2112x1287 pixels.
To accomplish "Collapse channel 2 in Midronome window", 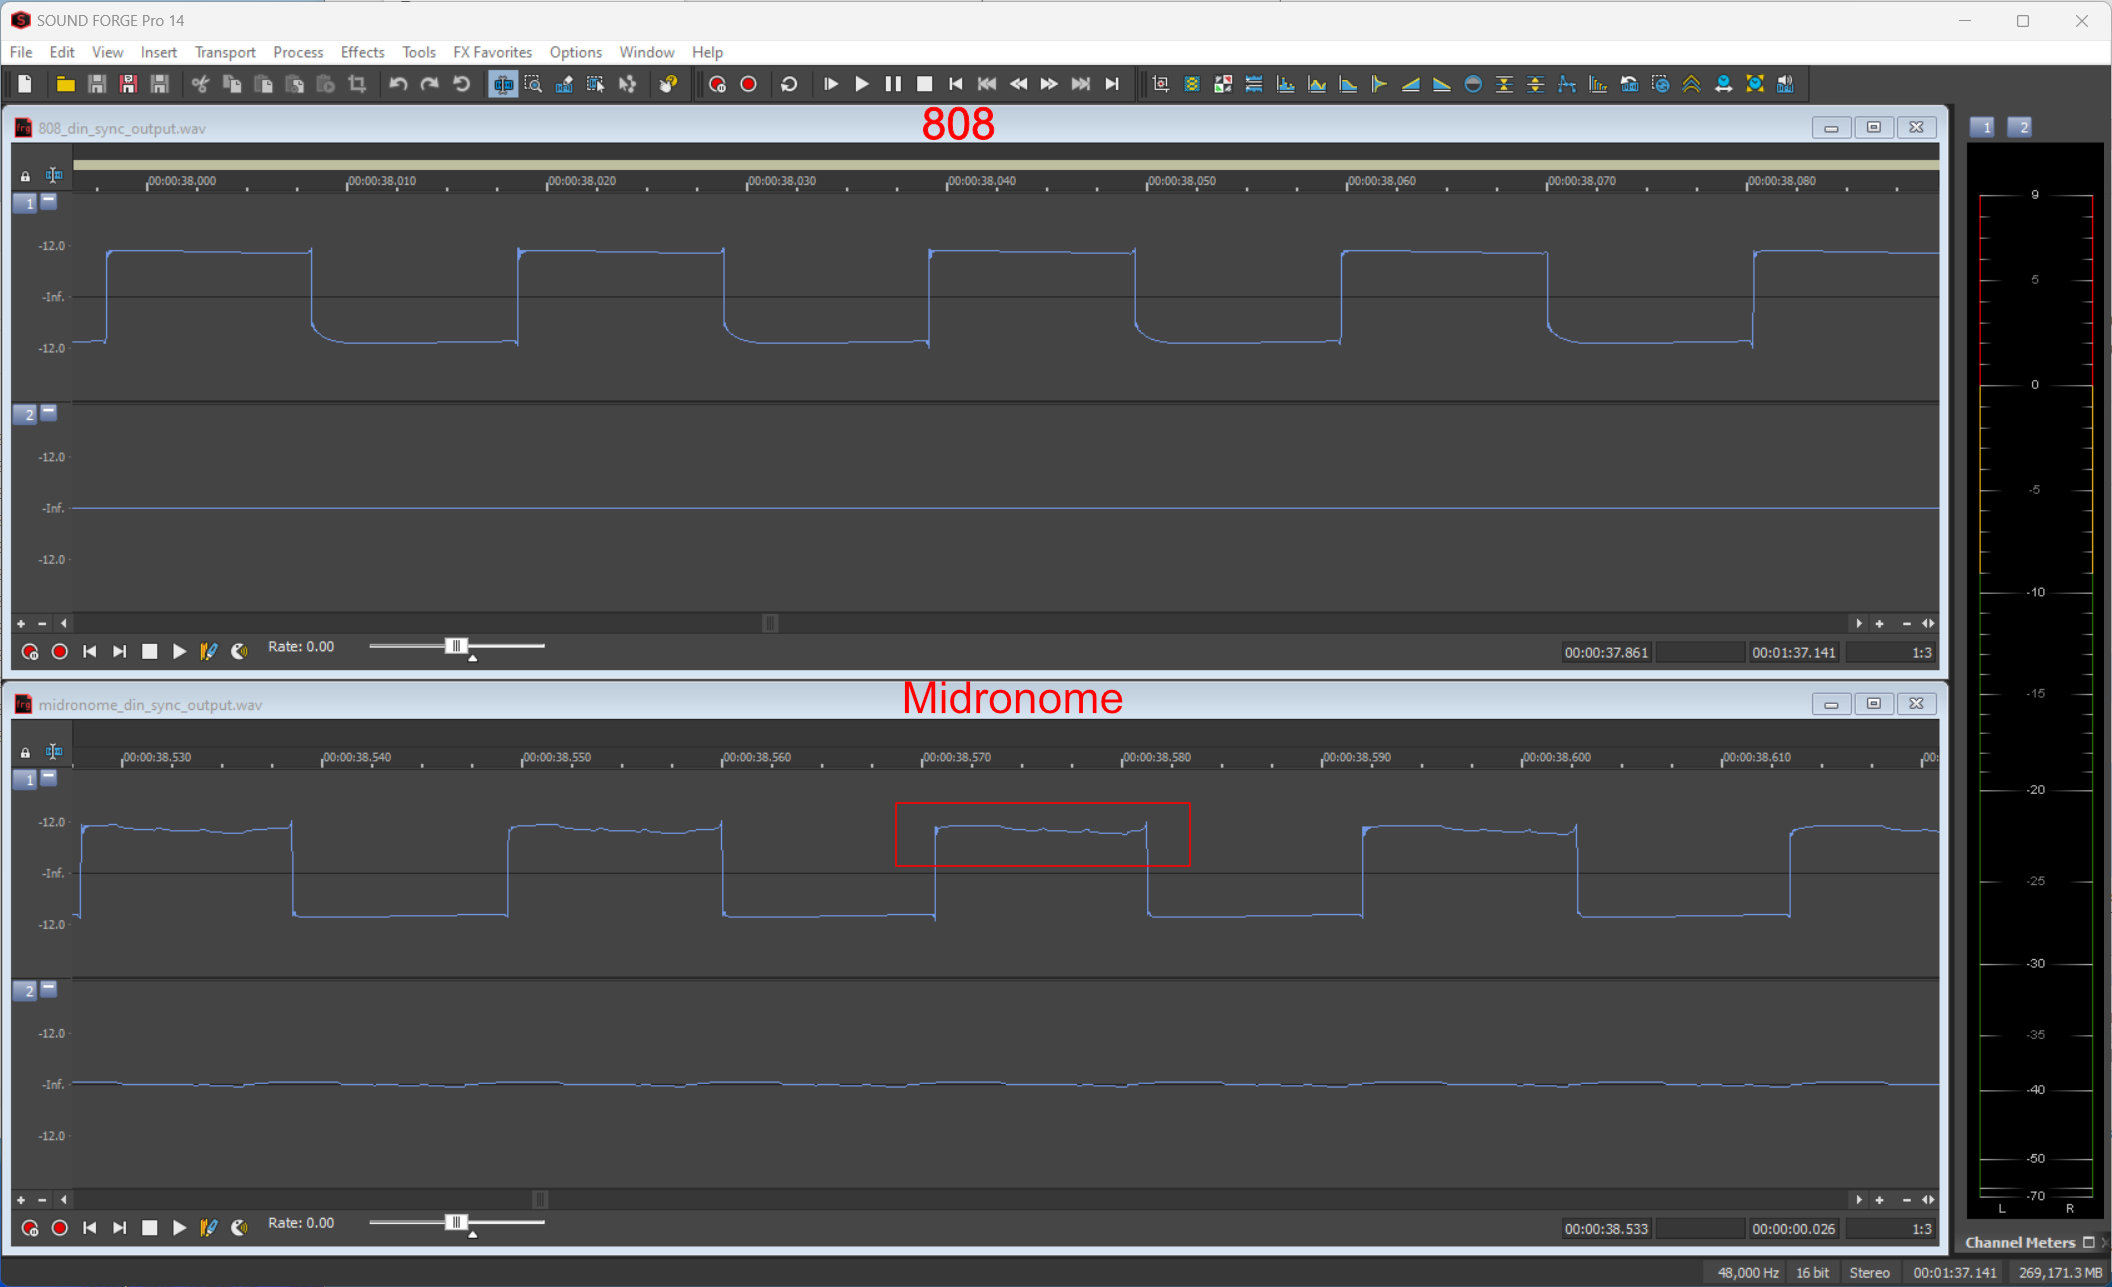I will point(49,989).
